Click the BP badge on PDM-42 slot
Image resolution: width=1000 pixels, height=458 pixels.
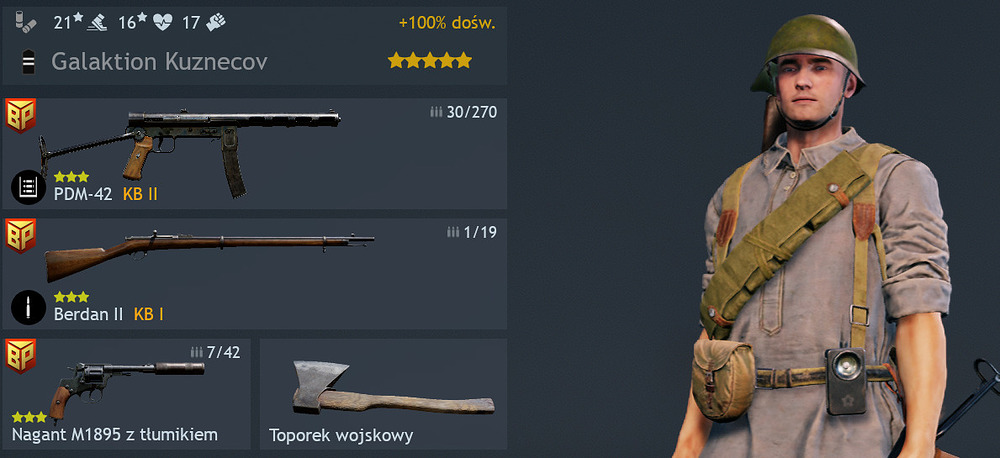(20, 115)
